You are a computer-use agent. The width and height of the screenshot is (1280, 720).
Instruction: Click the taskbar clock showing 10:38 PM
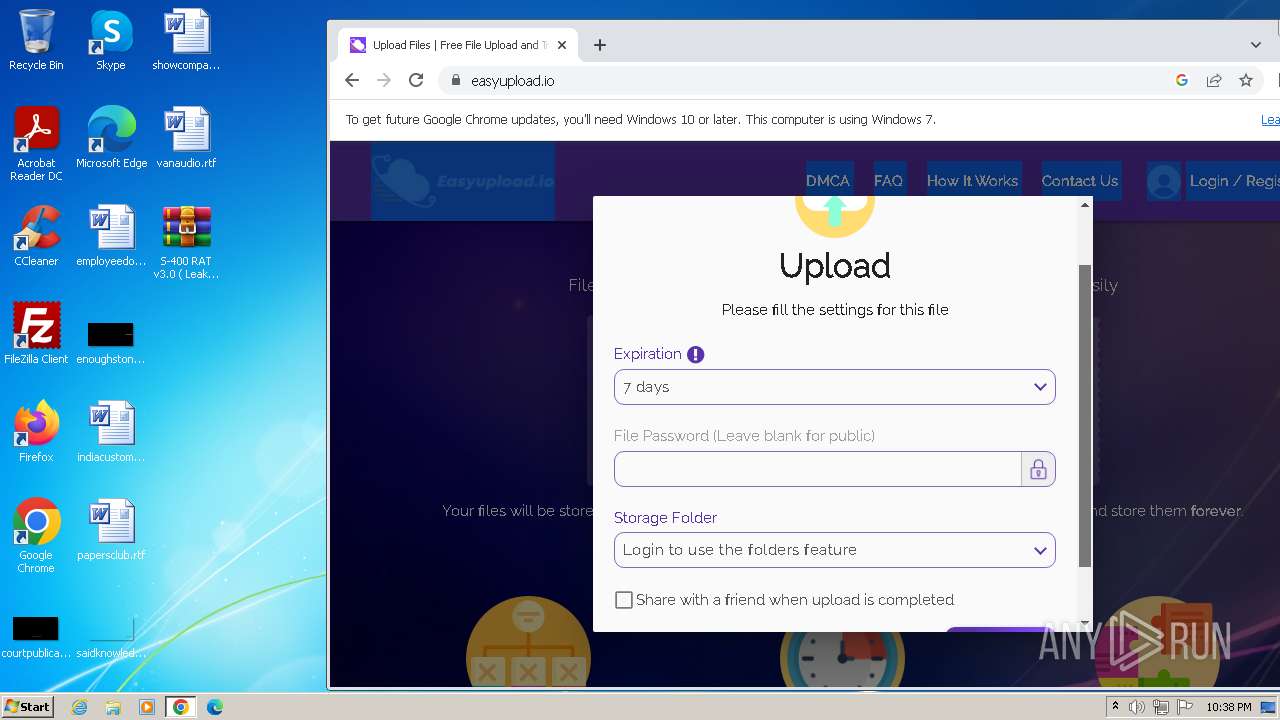coord(1228,707)
